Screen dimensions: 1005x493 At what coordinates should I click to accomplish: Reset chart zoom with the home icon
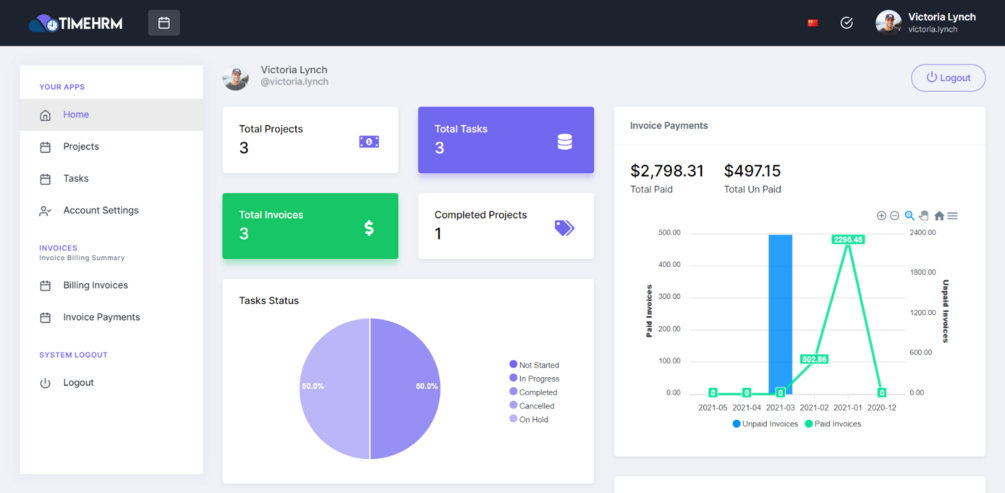[939, 216]
